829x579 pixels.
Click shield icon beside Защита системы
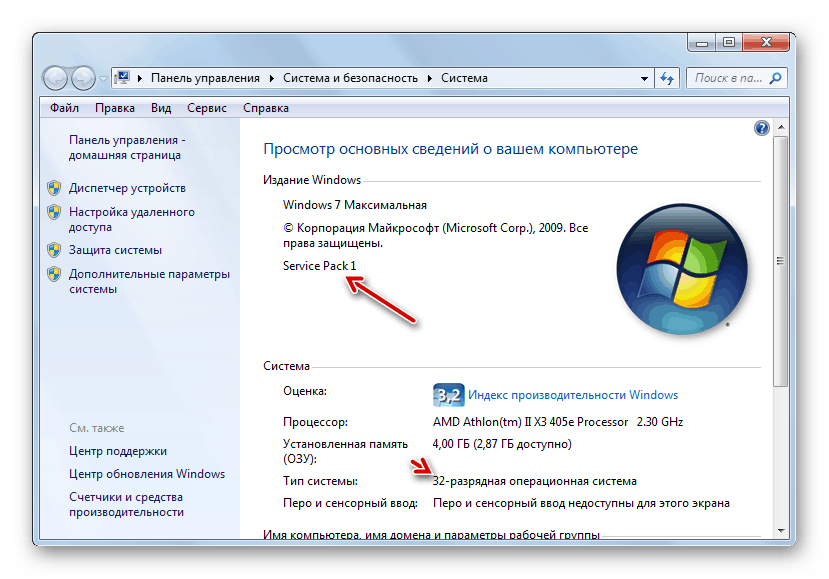click(x=54, y=250)
